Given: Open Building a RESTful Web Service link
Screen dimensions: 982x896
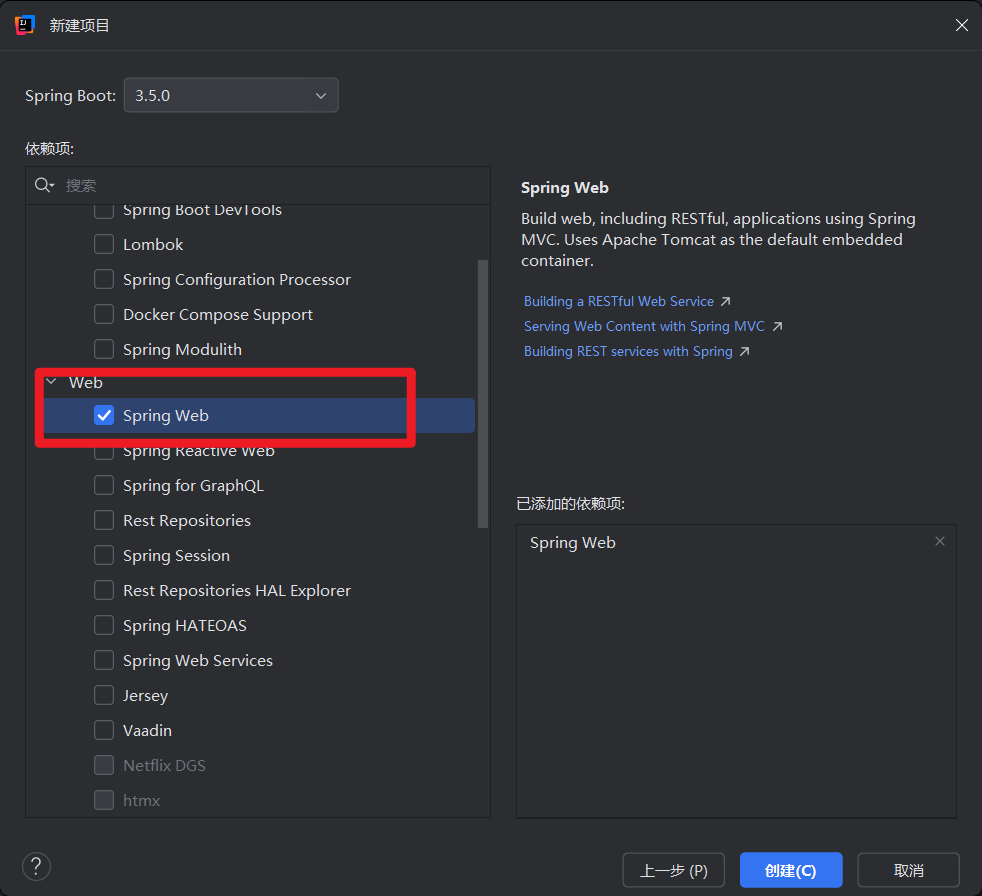Looking at the screenshot, I should click(x=619, y=301).
